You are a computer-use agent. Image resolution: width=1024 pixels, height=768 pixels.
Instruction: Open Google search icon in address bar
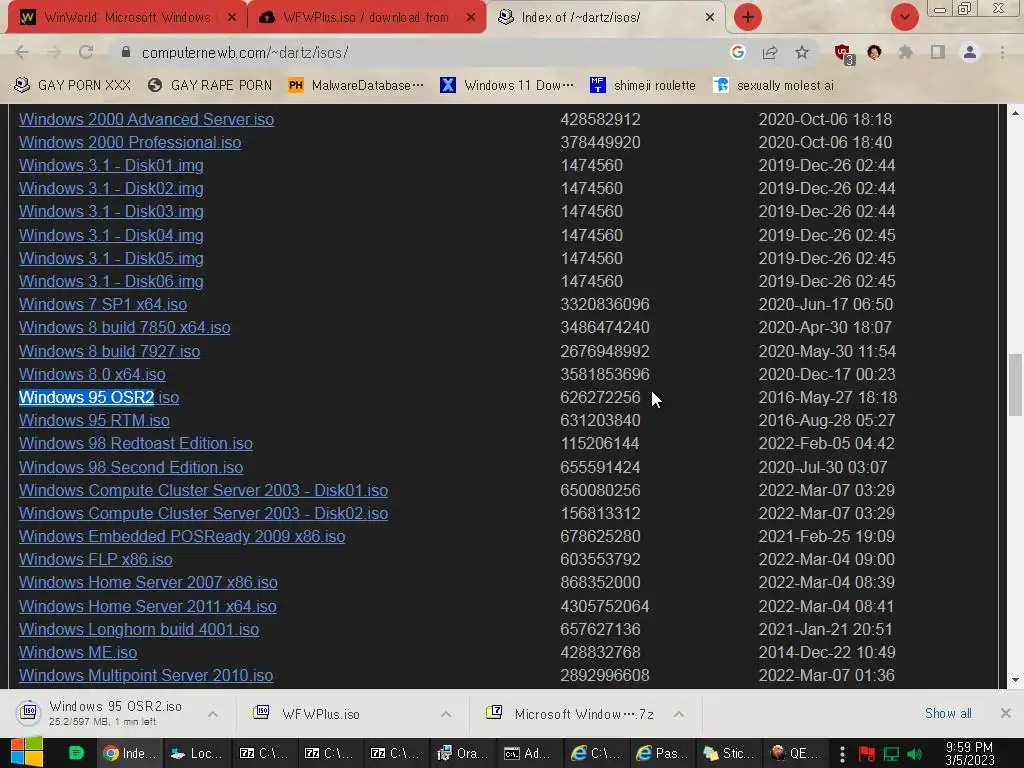(x=738, y=52)
